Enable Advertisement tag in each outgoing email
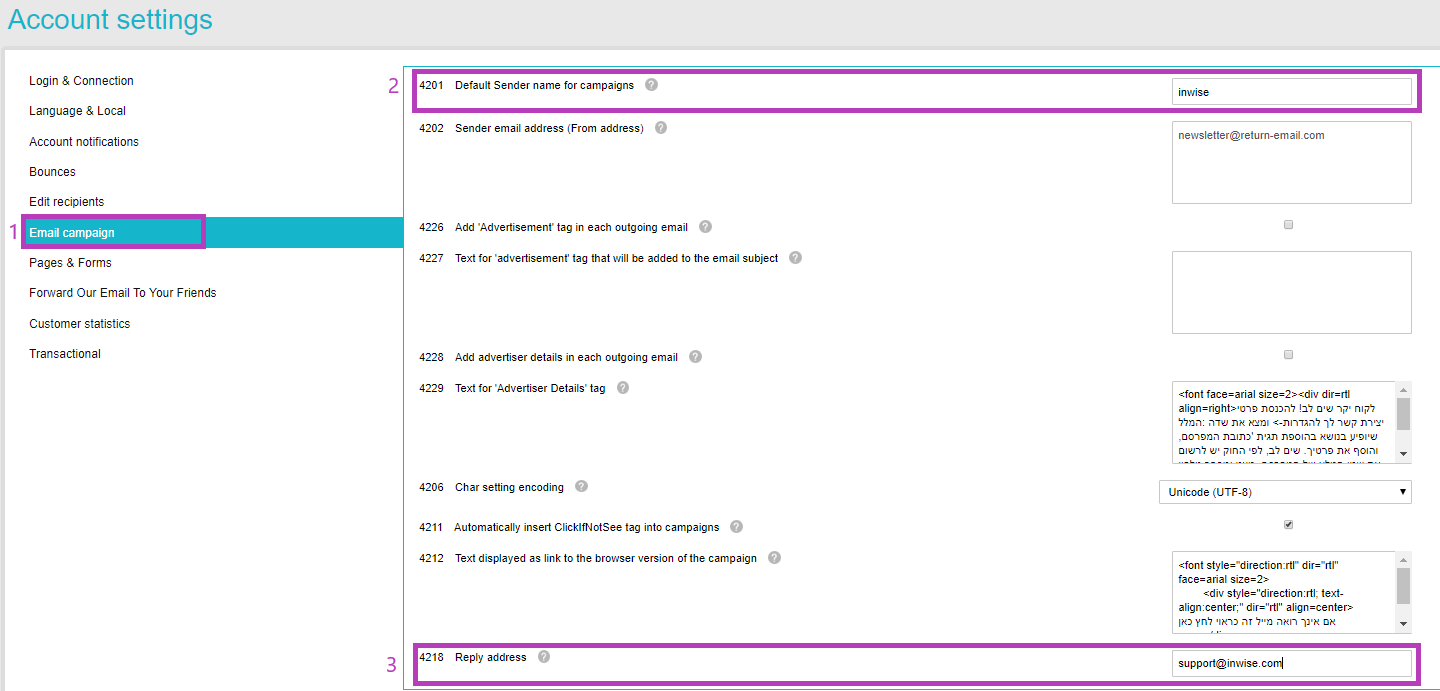This screenshot has width=1440, height=691. (1288, 224)
